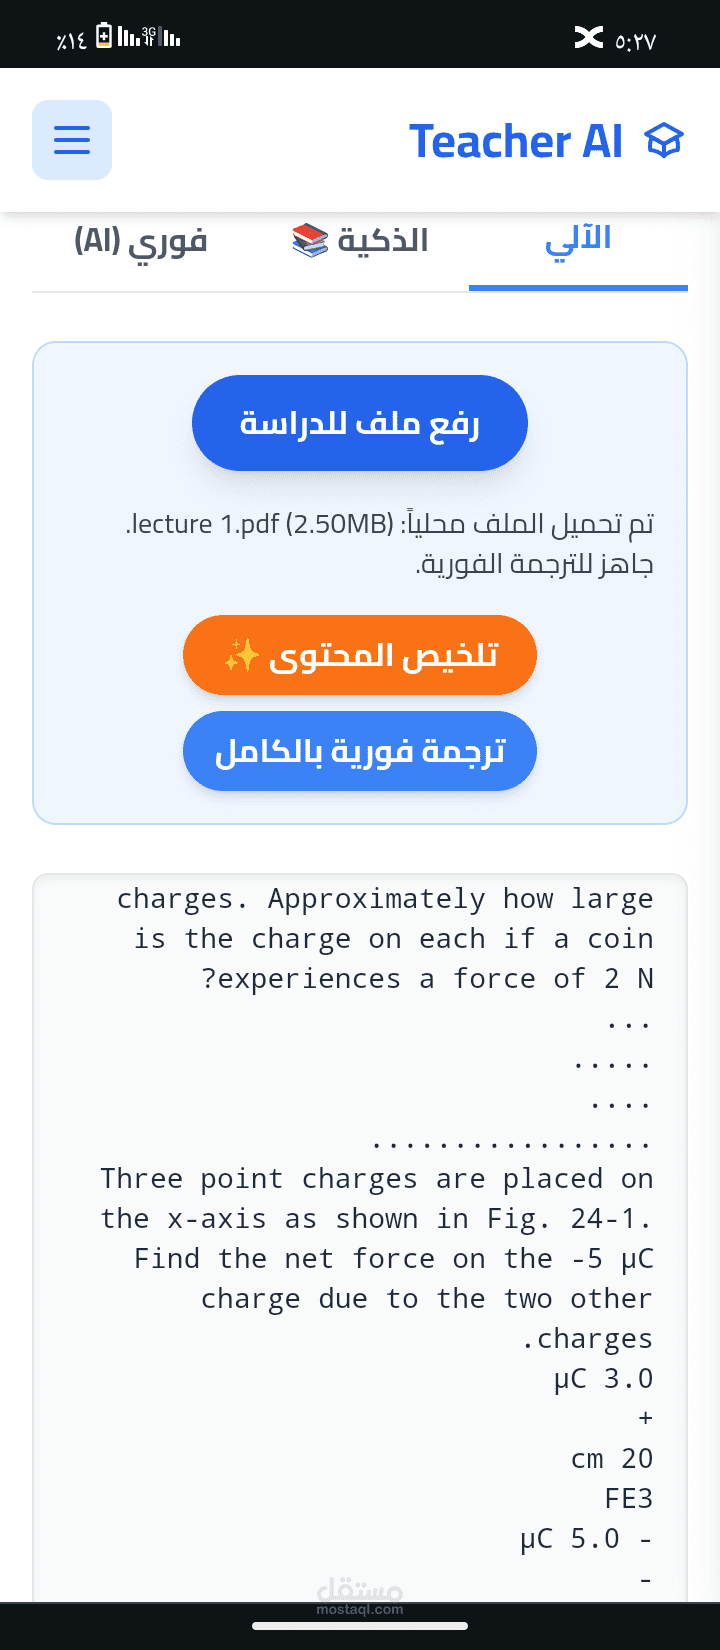Click the Teacher AI cube logo icon
Screen dimensions: 720x1650
click(x=665, y=140)
